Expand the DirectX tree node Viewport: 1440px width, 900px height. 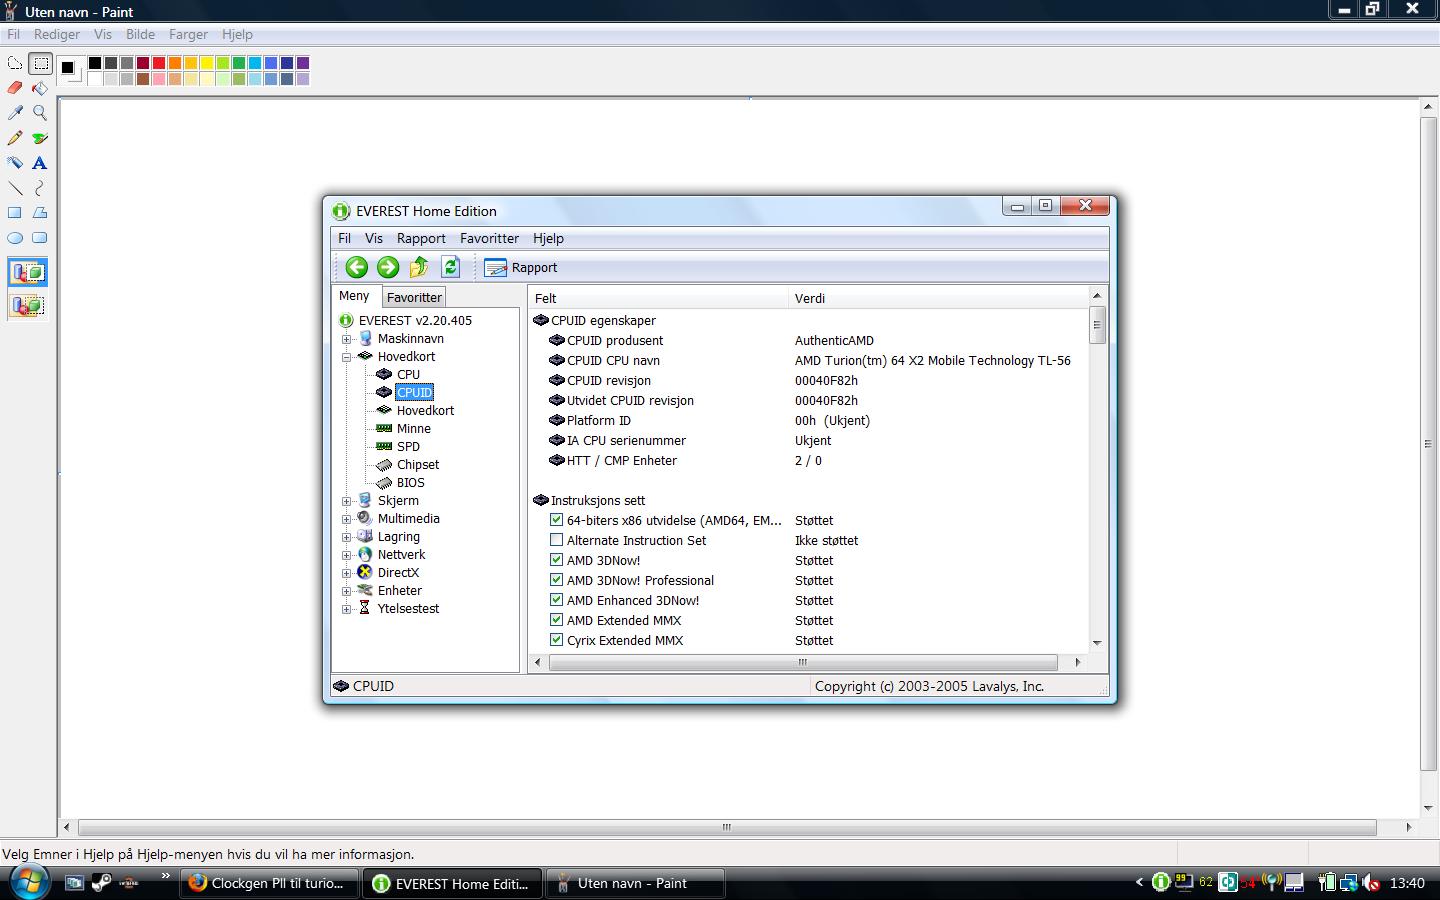tap(347, 573)
